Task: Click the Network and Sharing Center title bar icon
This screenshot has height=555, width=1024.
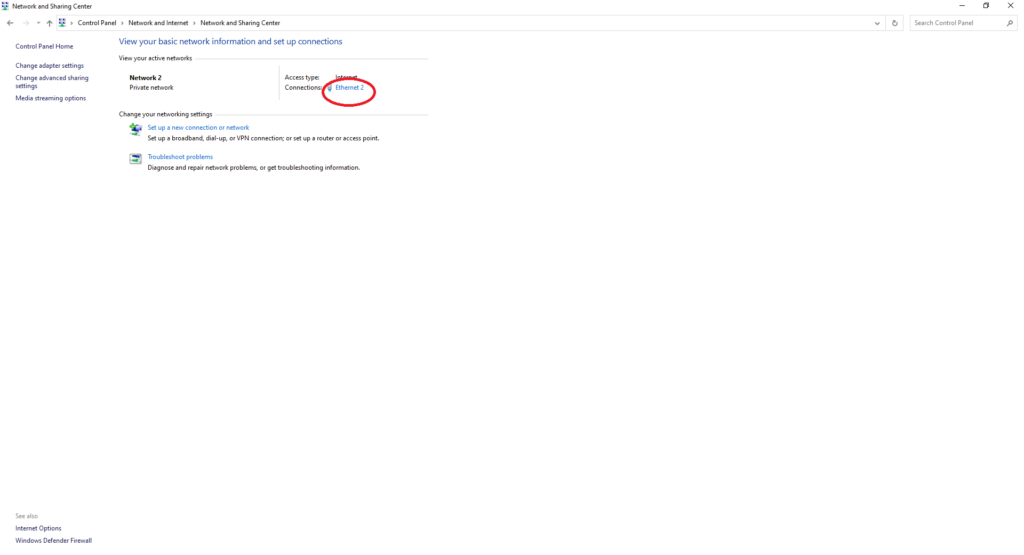Action: (6, 6)
